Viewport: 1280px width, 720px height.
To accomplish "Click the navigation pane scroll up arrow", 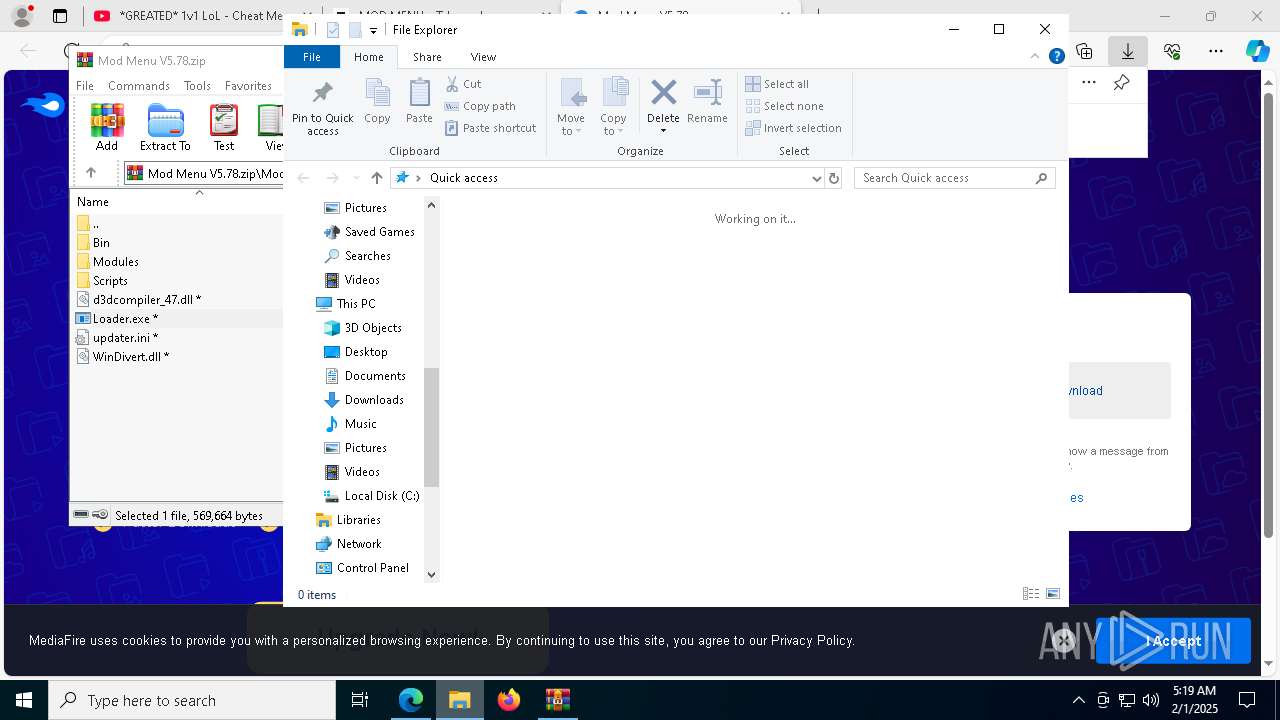I will (x=431, y=205).
